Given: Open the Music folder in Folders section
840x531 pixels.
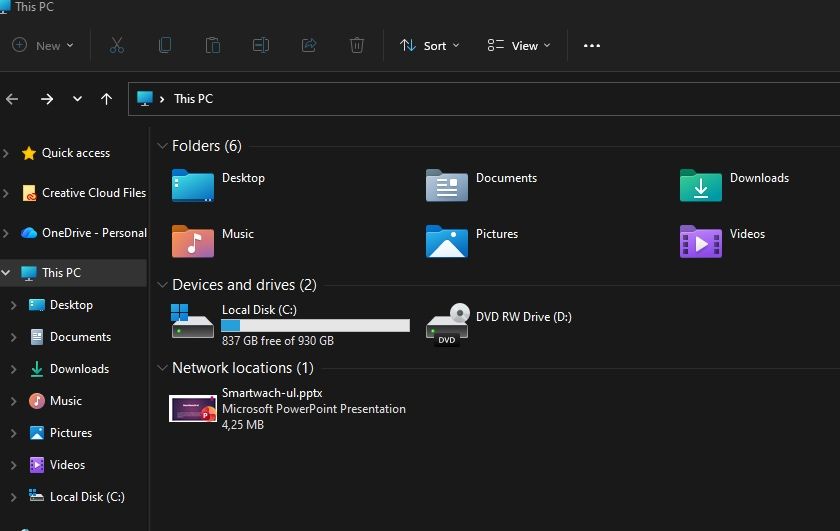Looking at the screenshot, I should [193, 241].
